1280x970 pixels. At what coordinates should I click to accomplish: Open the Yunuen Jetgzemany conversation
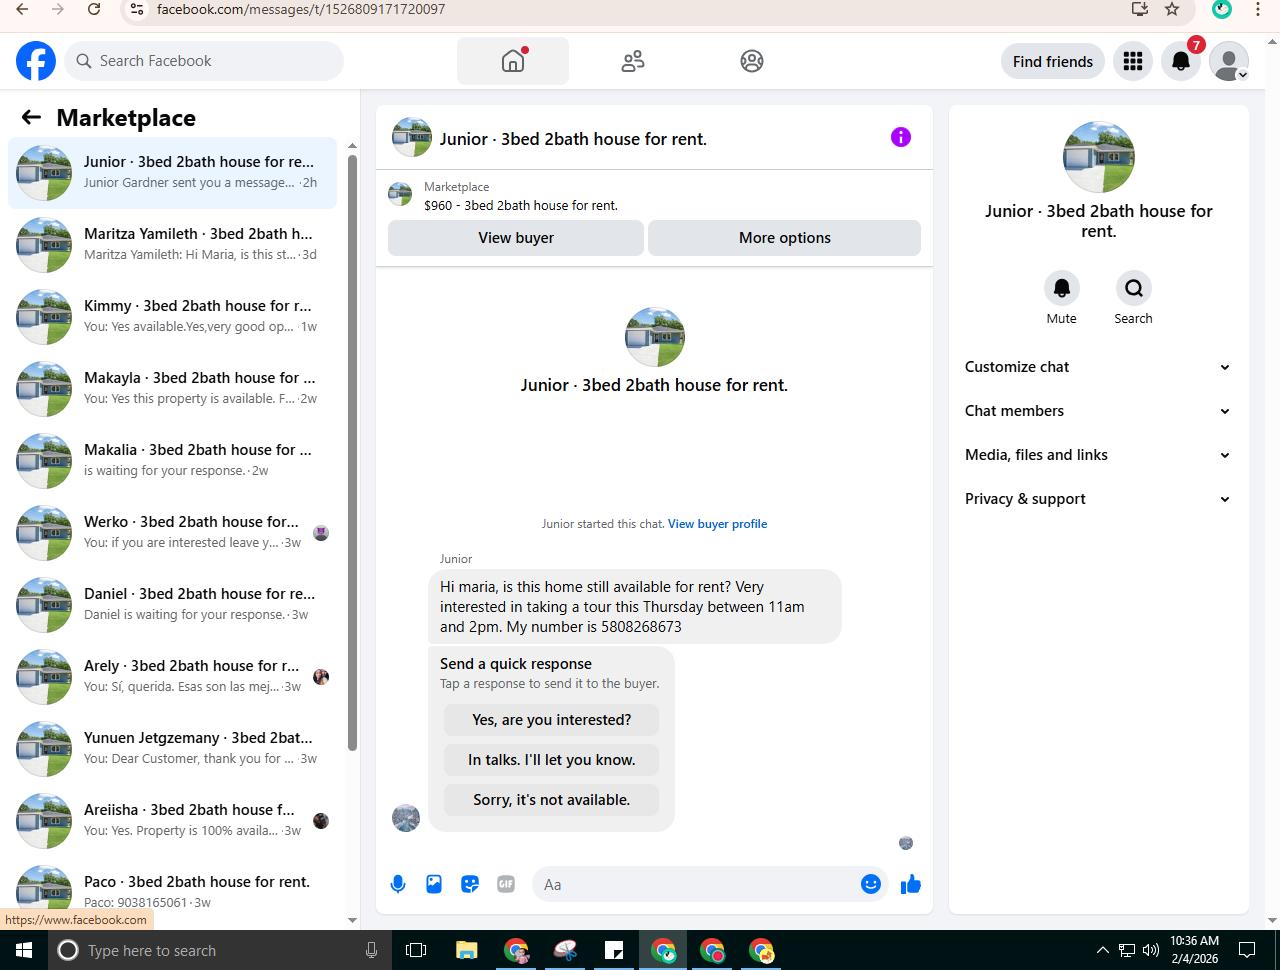pyautogui.click(x=172, y=749)
